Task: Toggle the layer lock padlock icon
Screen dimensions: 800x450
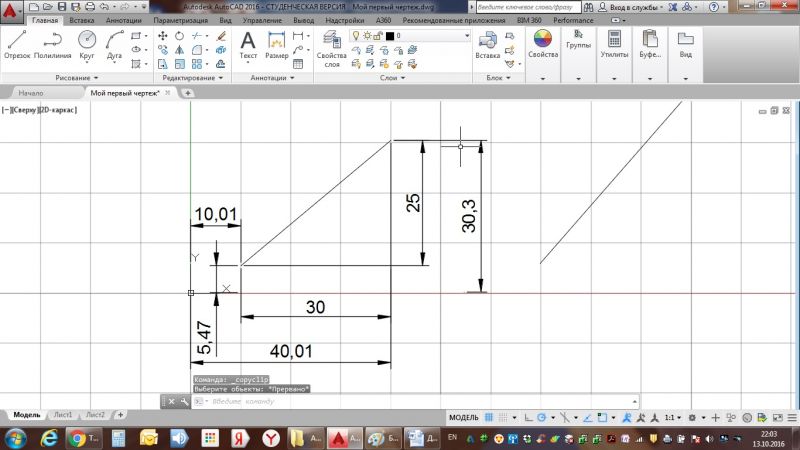Action: pyautogui.click(x=378, y=36)
